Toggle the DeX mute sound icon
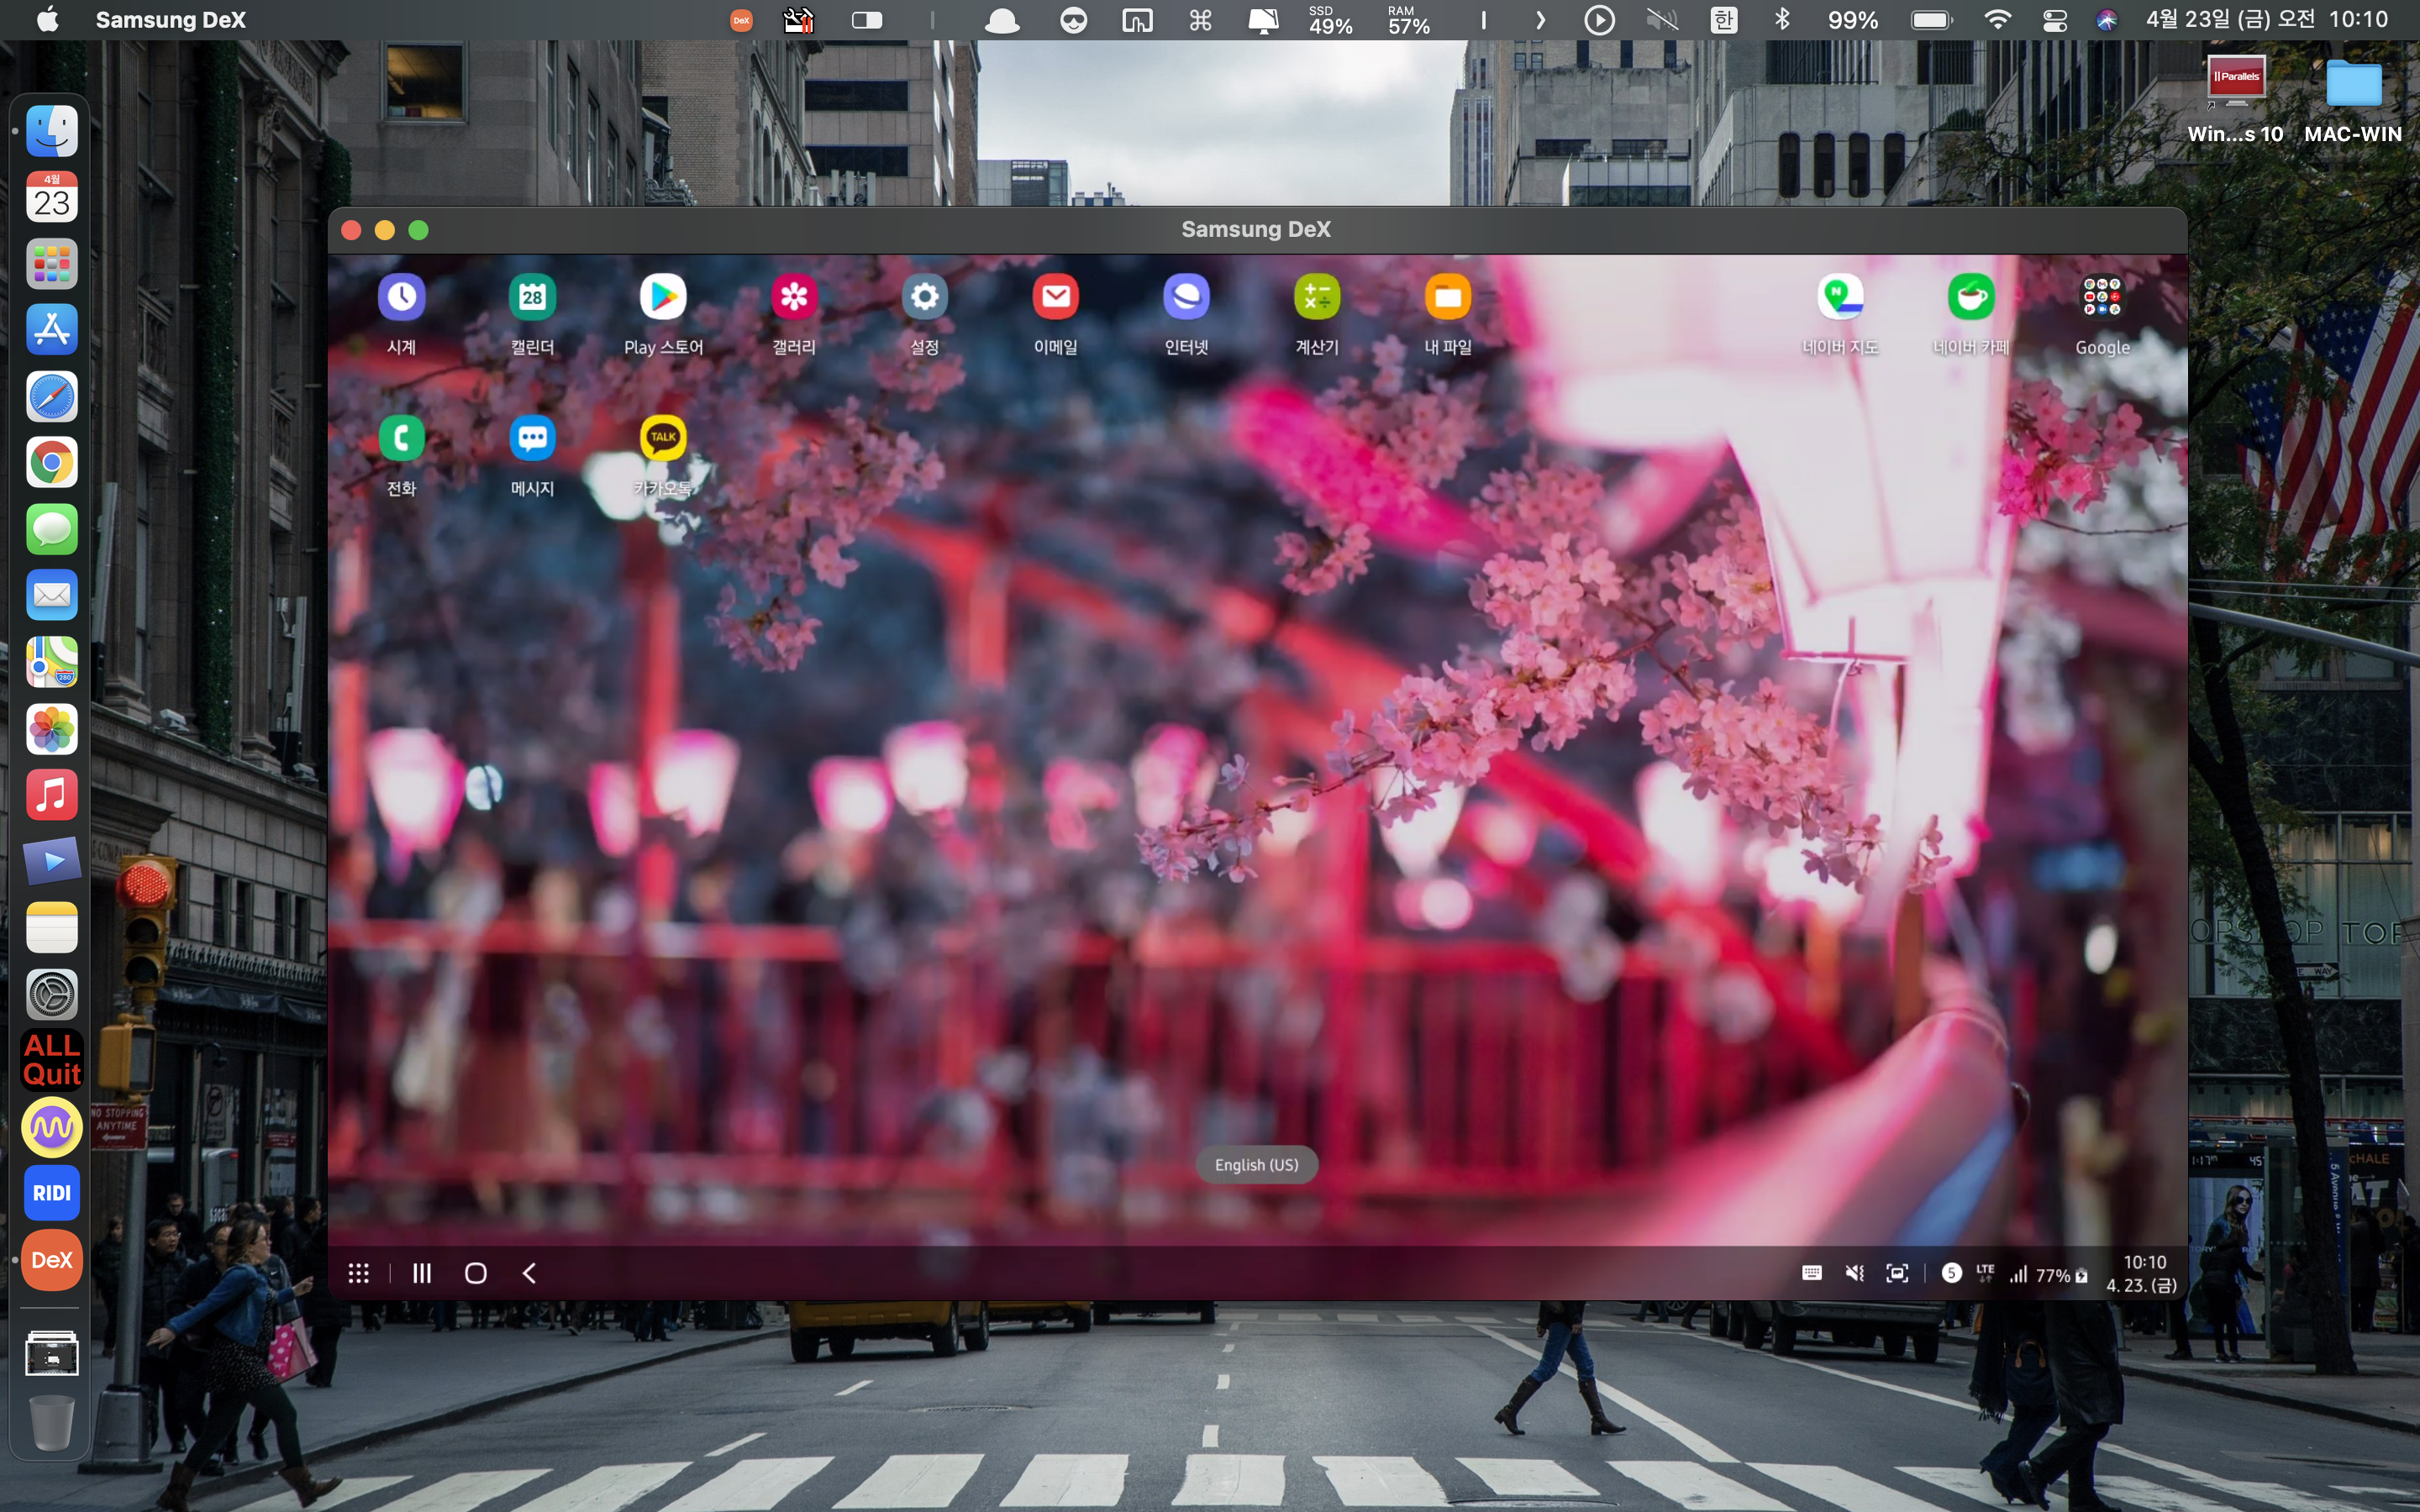Image resolution: width=2420 pixels, height=1512 pixels. click(x=1855, y=1273)
